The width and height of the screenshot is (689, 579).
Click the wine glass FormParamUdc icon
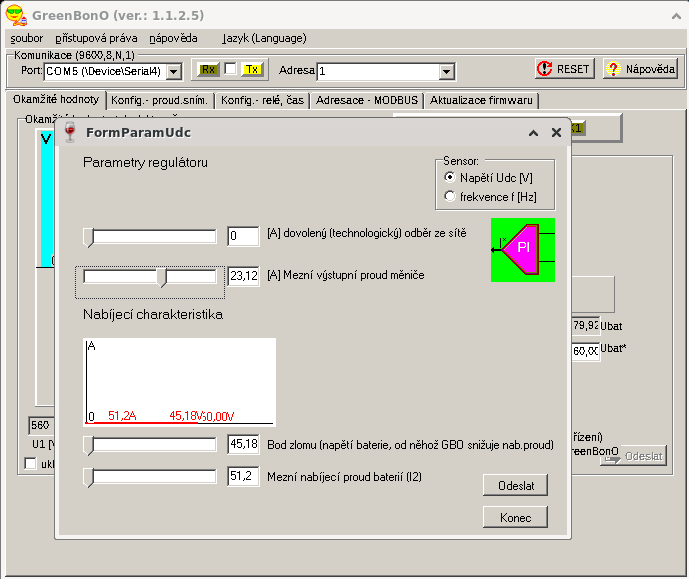click(x=70, y=132)
